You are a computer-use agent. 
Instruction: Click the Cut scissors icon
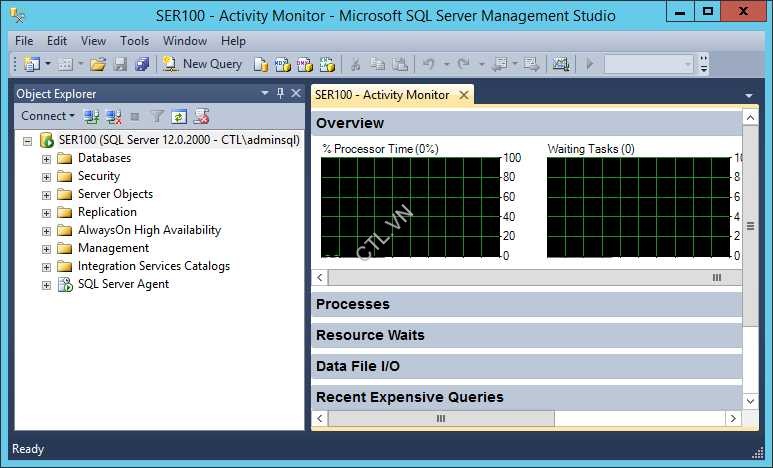[x=355, y=64]
